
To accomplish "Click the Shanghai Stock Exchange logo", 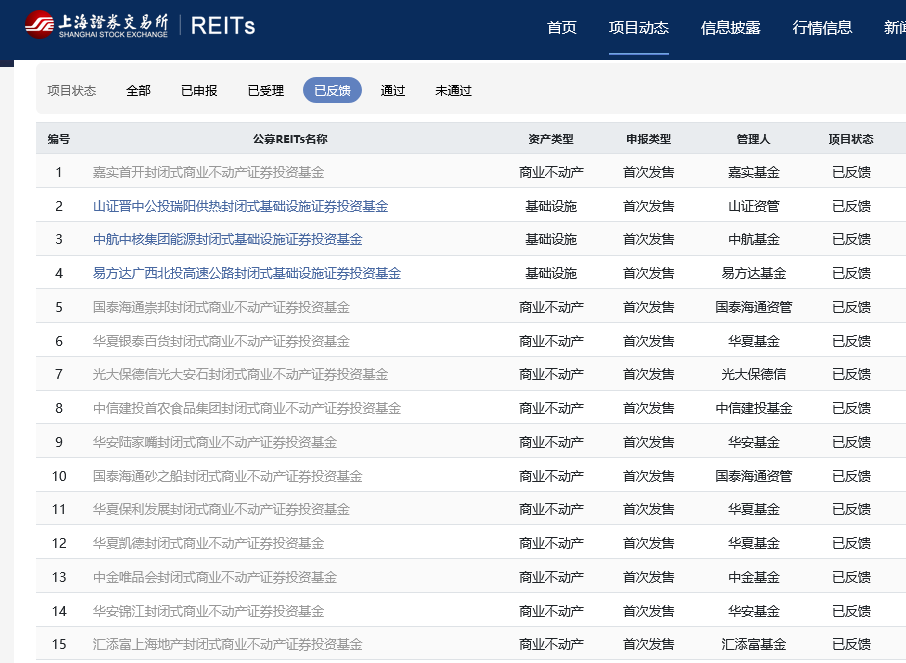I will click(x=97, y=26).
